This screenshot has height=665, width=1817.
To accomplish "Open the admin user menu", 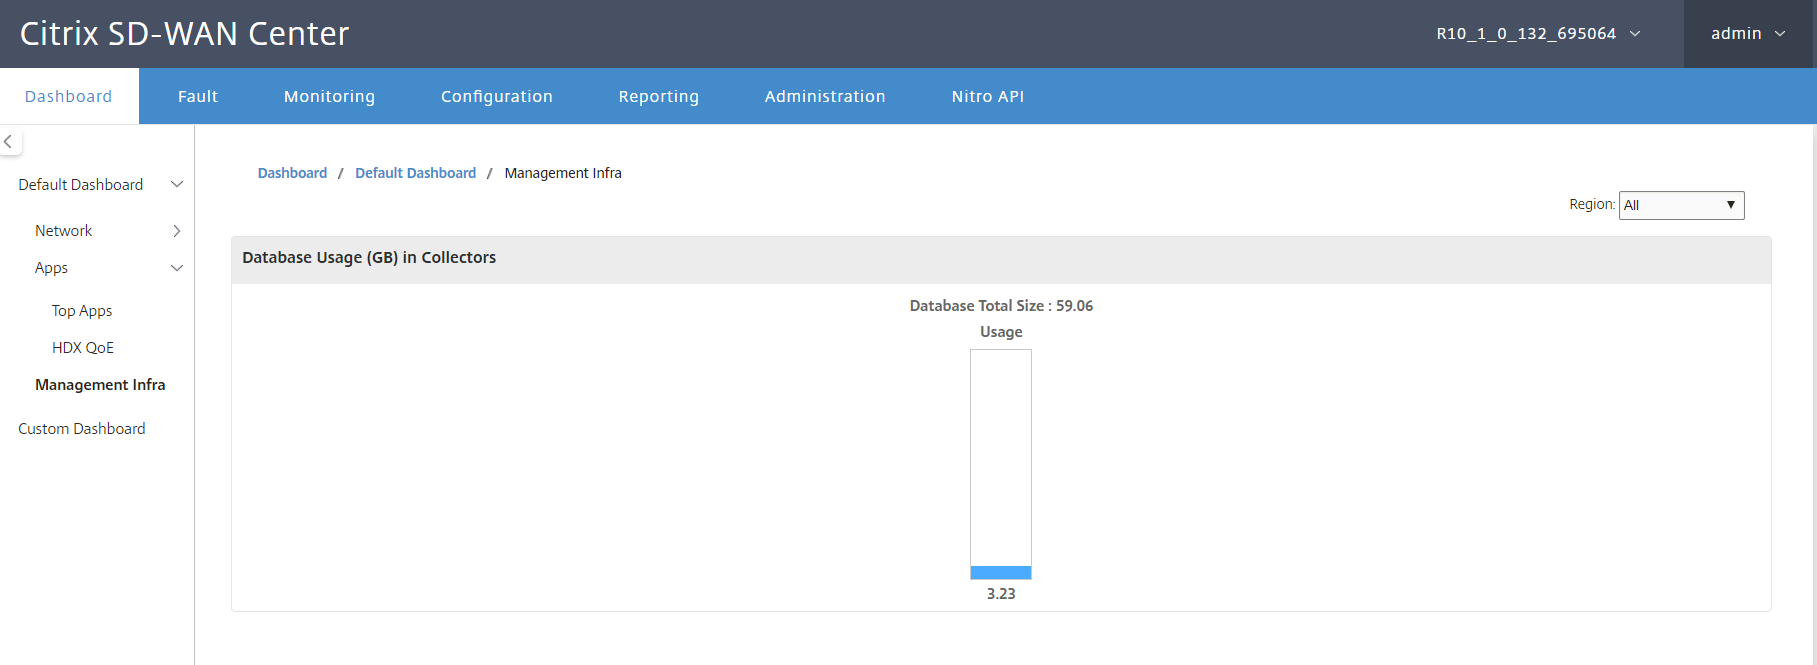I will [1749, 34].
